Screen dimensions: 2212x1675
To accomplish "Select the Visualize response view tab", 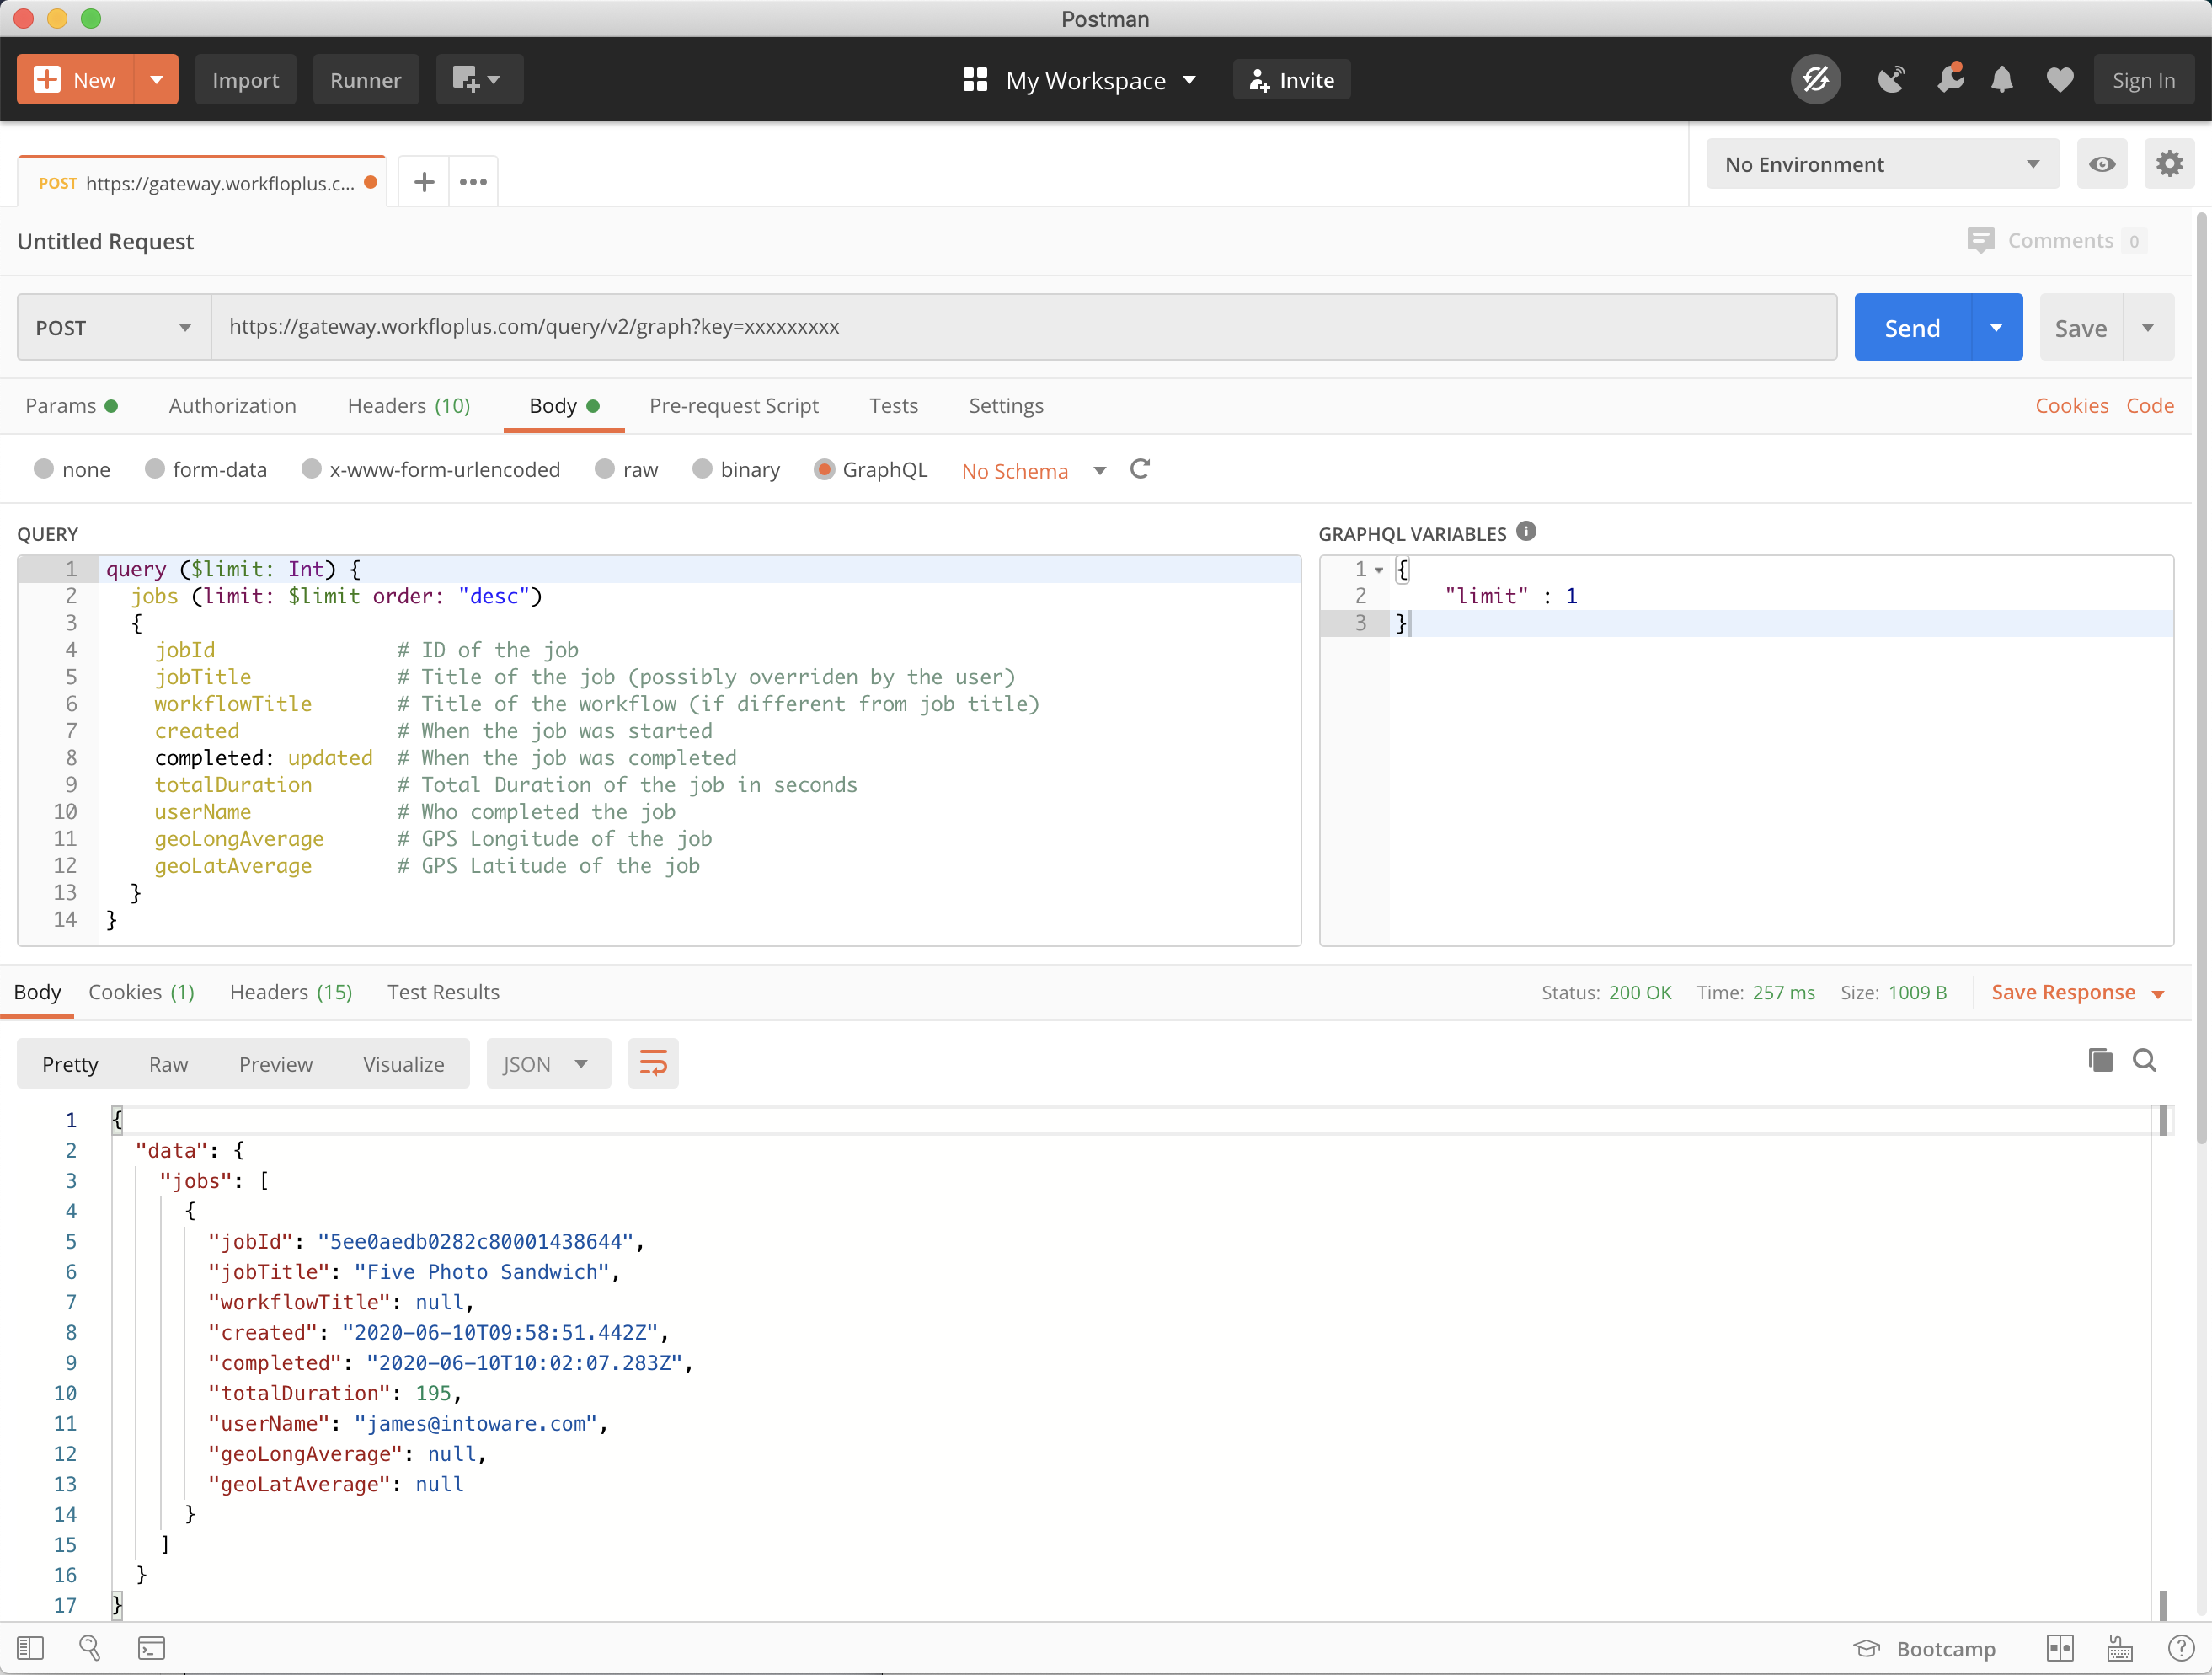I will pos(403,1062).
